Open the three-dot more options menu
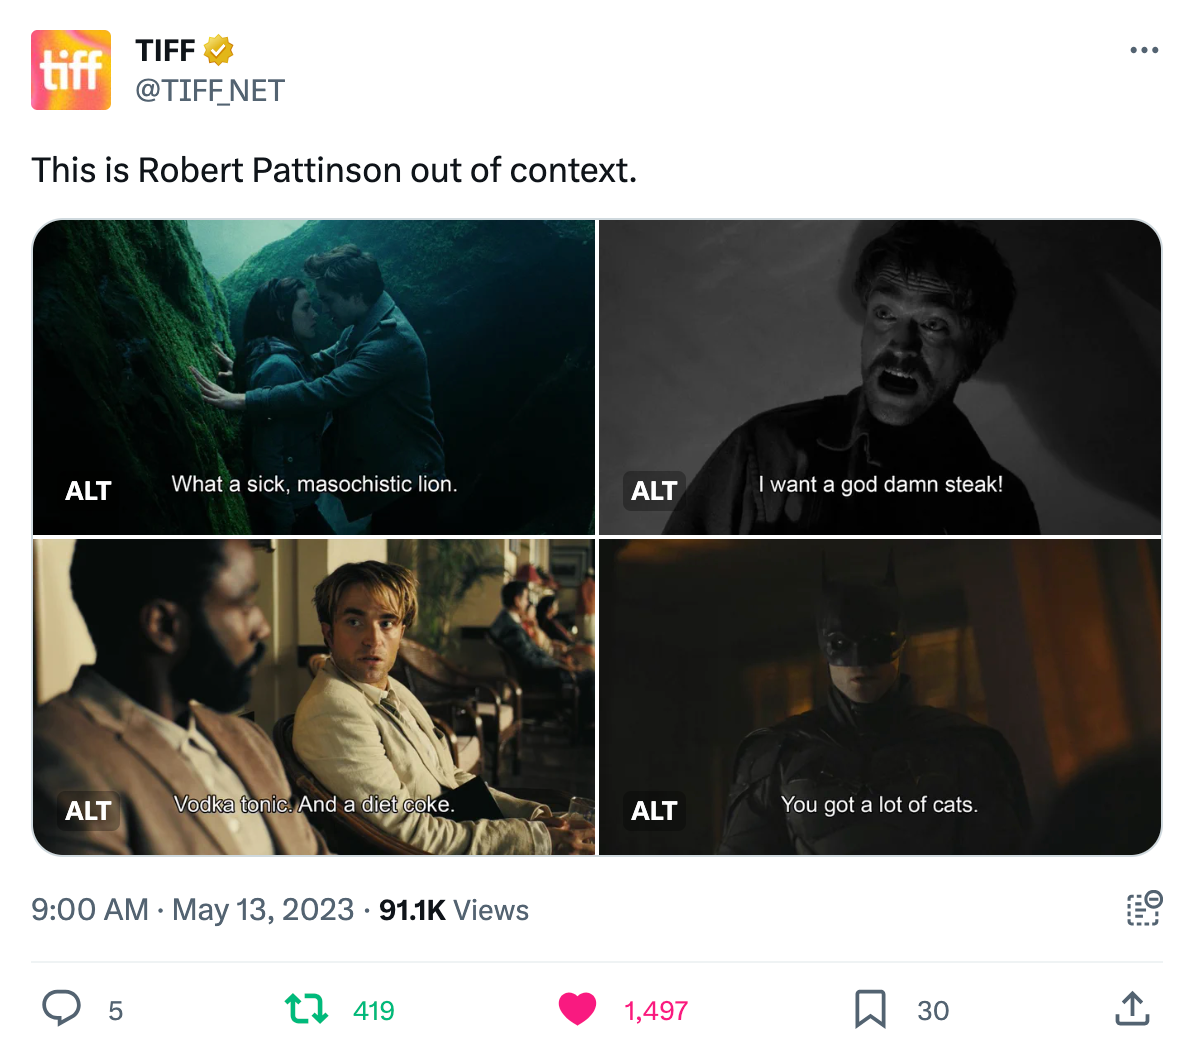This screenshot has height=1054, width=1192. (x=1143, y=50)
